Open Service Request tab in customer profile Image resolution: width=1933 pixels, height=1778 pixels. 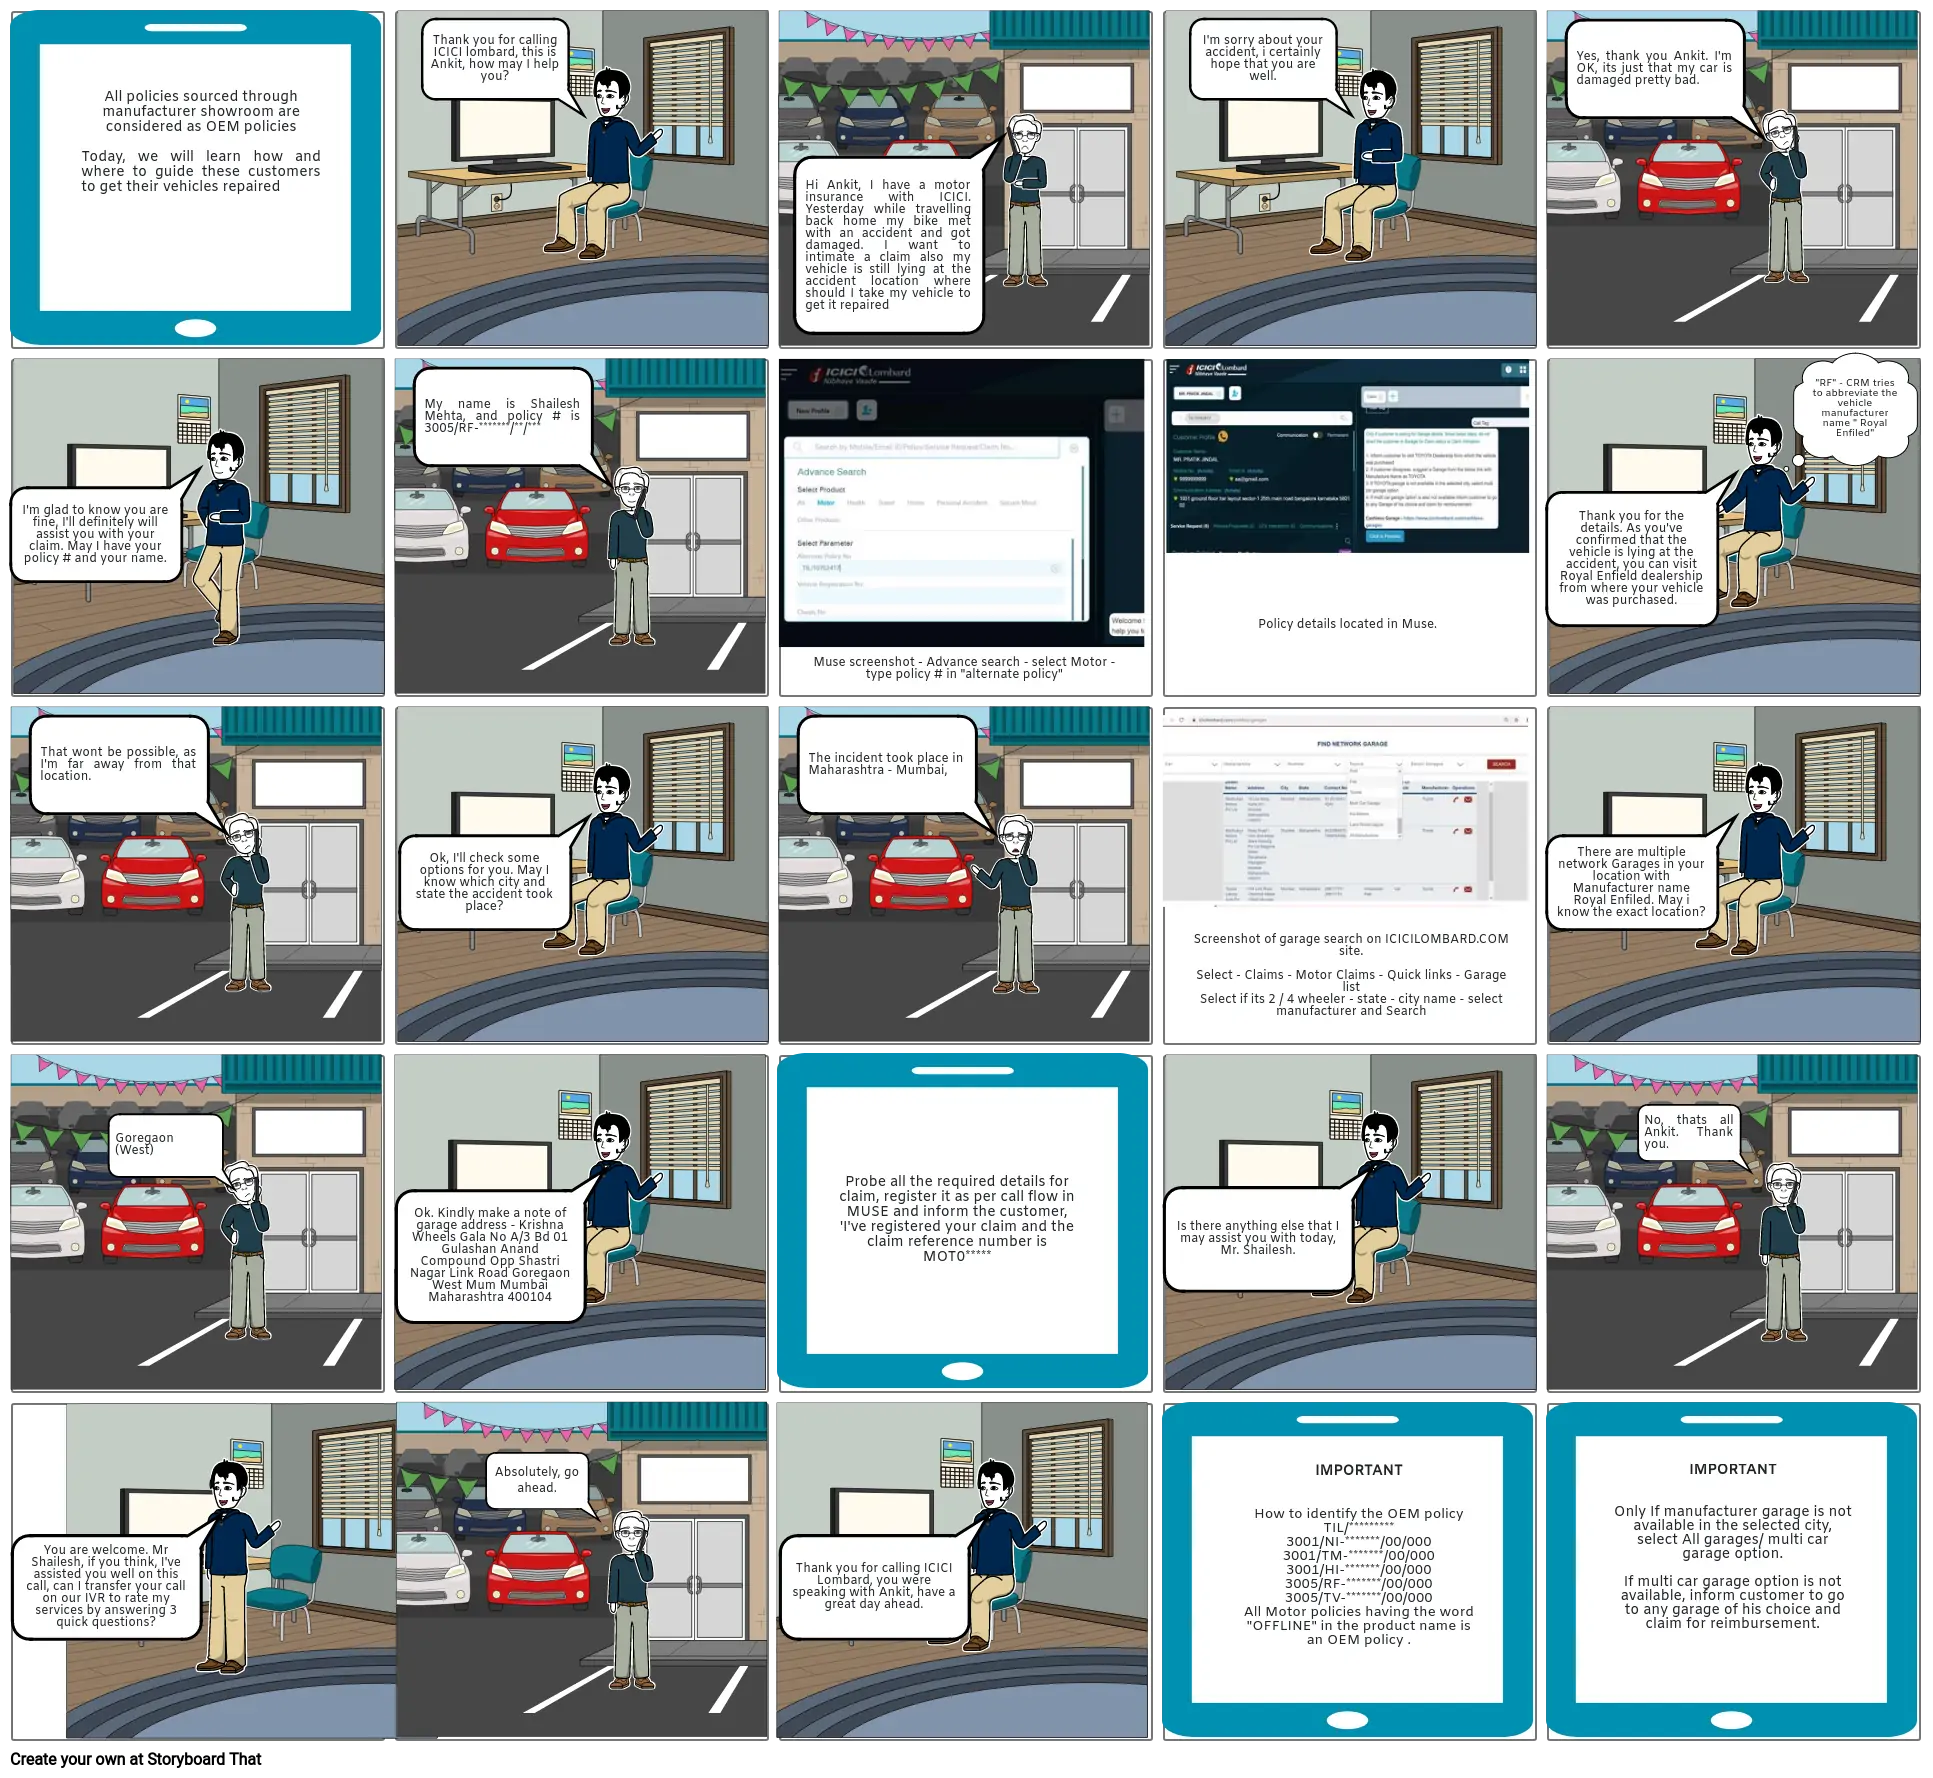(x=1190, y=526)
